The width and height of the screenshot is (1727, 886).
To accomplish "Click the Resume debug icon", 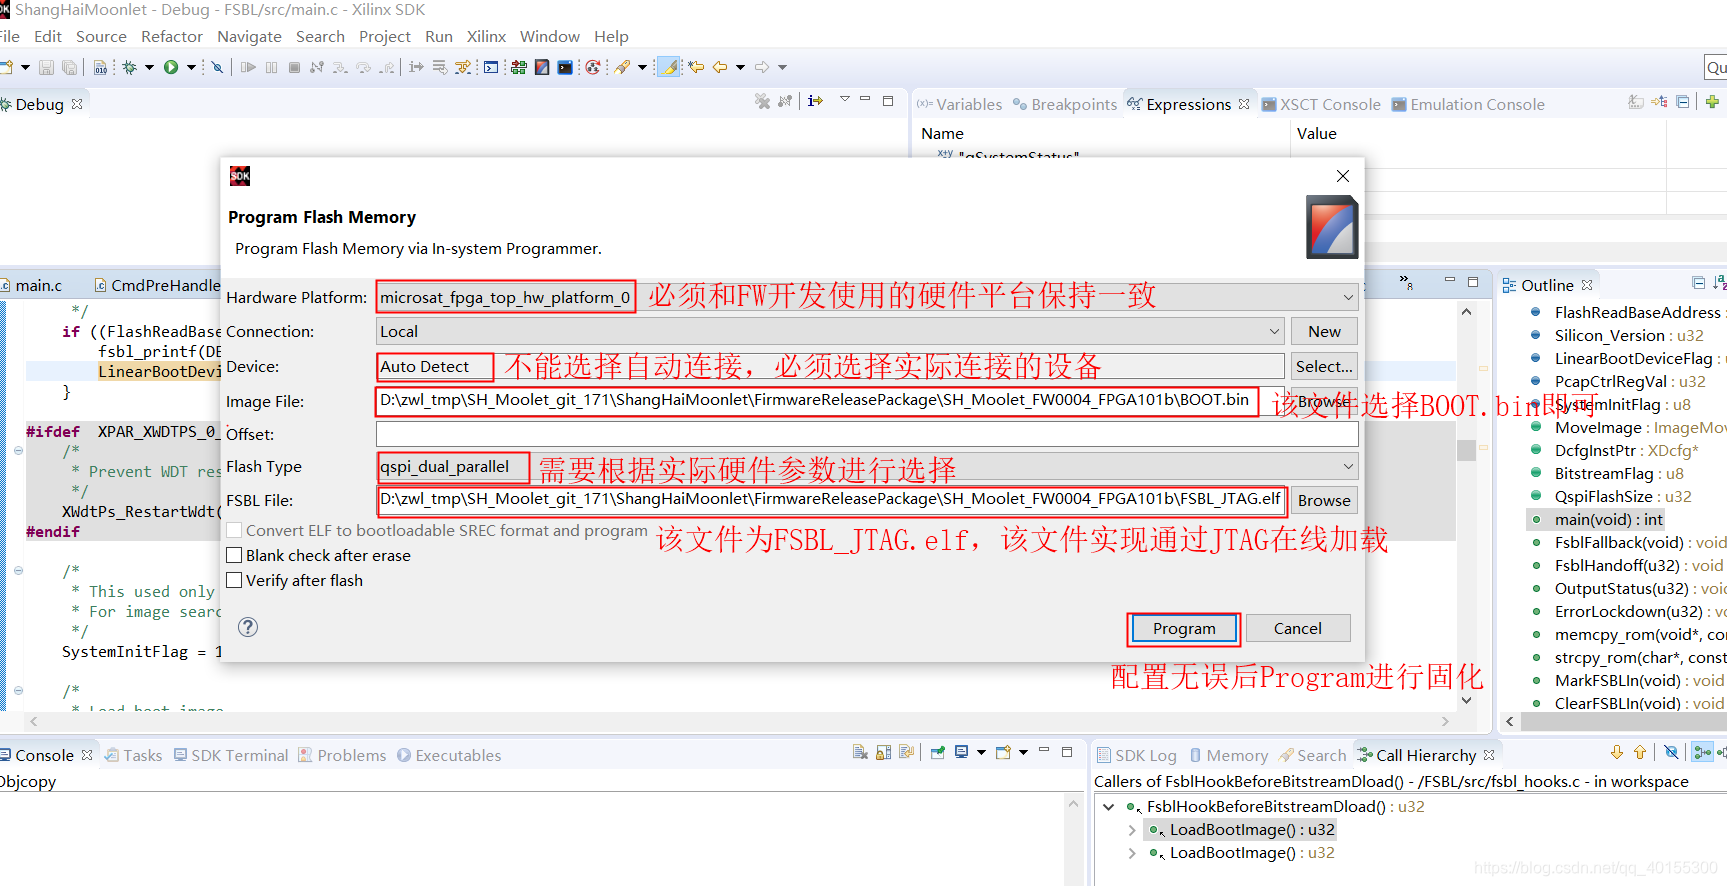I will (248, 67).
